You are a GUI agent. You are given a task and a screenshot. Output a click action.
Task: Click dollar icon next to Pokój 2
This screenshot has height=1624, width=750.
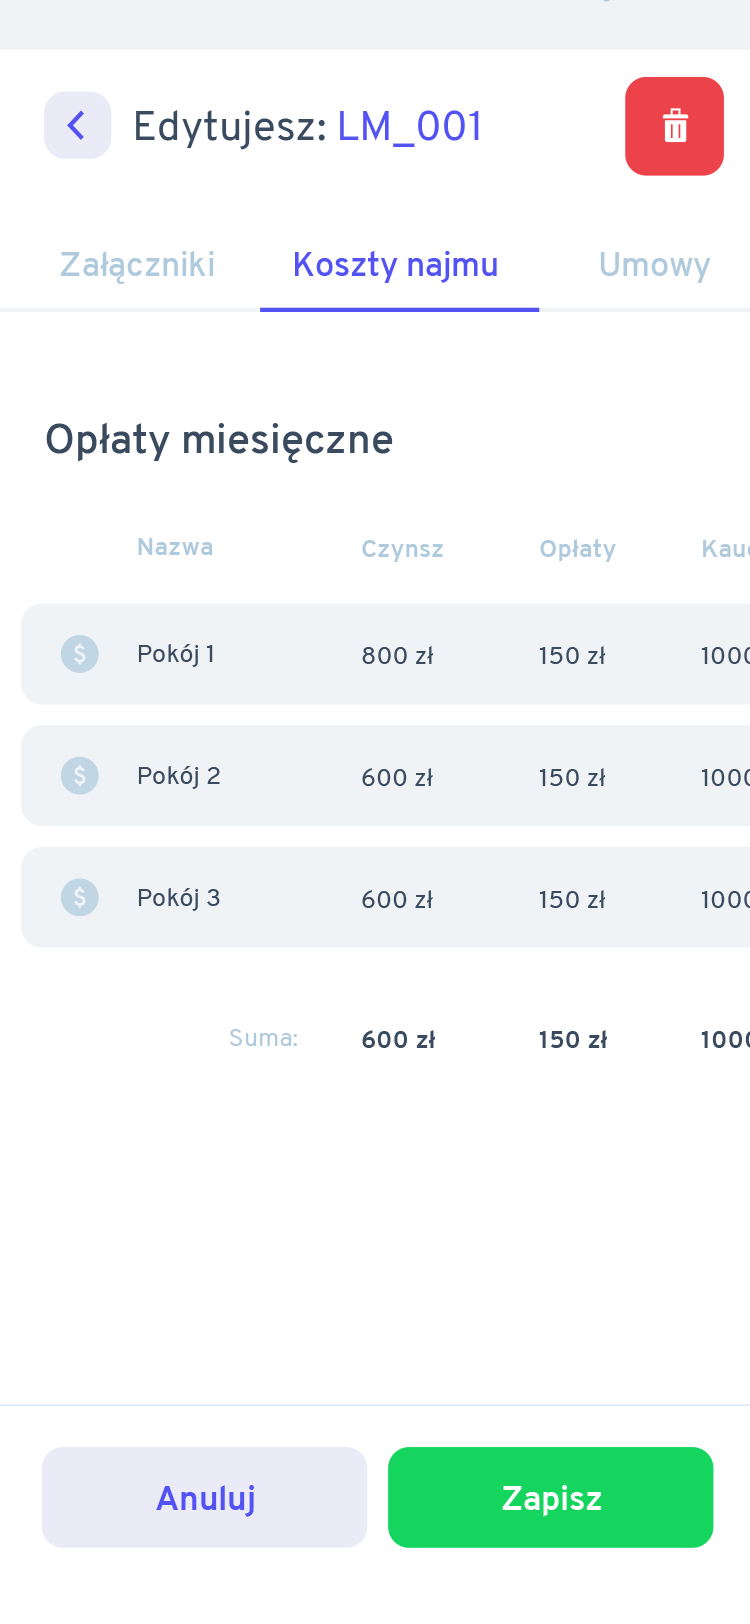pos(80,776)
